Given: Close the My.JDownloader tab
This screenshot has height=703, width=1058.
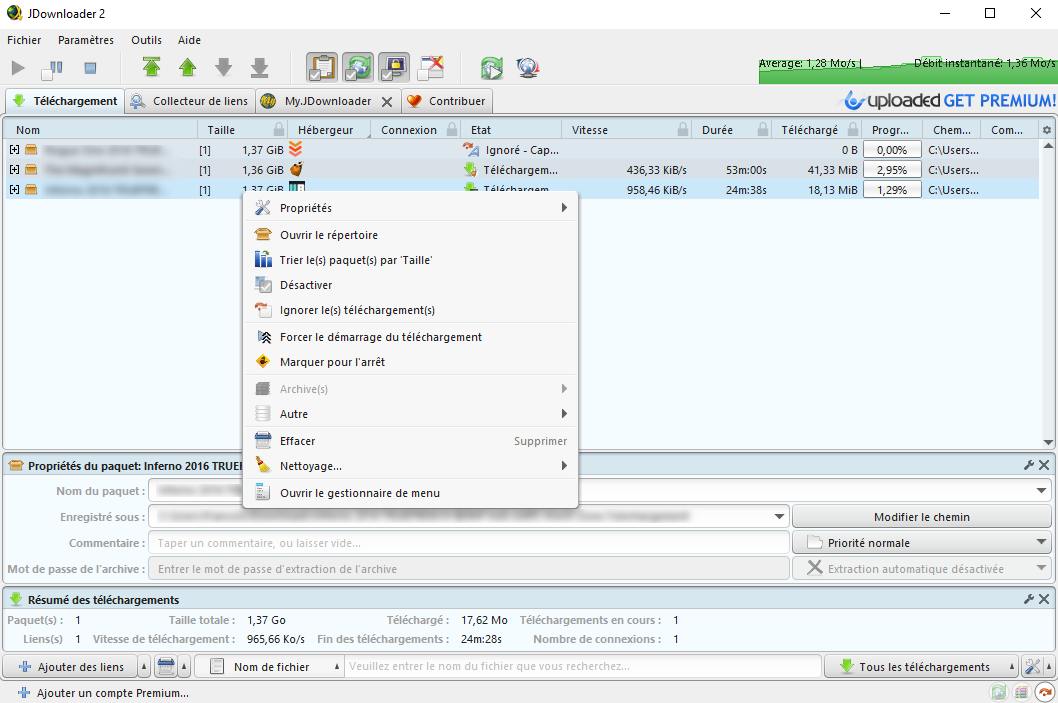Looking at the screenshot, I should [x=387, y=102].
